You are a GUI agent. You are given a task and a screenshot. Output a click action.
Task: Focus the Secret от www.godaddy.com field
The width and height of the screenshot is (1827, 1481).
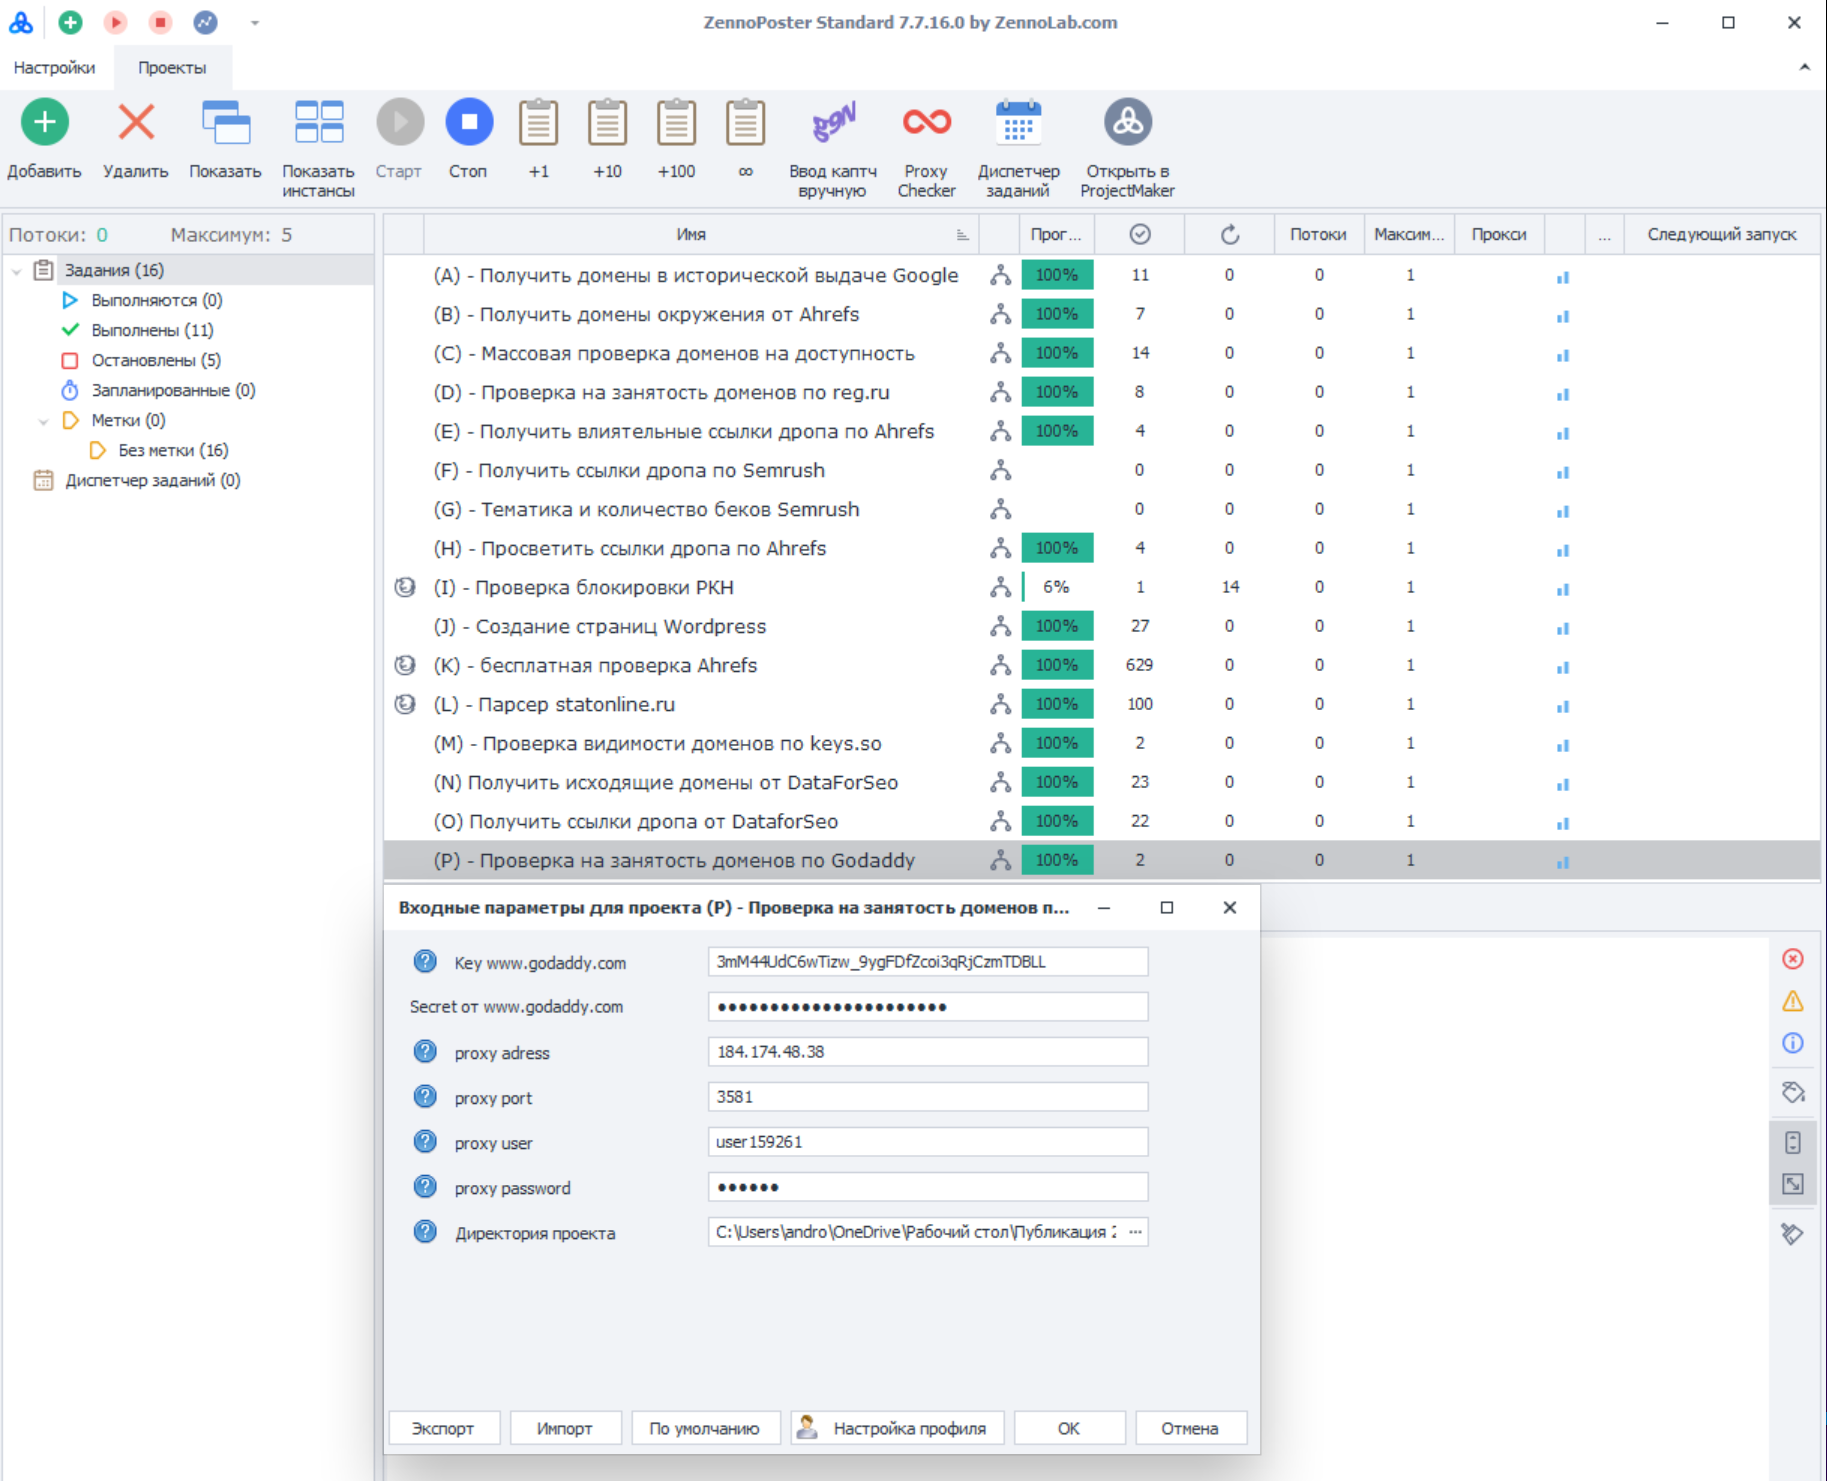tap(928, 1007)
